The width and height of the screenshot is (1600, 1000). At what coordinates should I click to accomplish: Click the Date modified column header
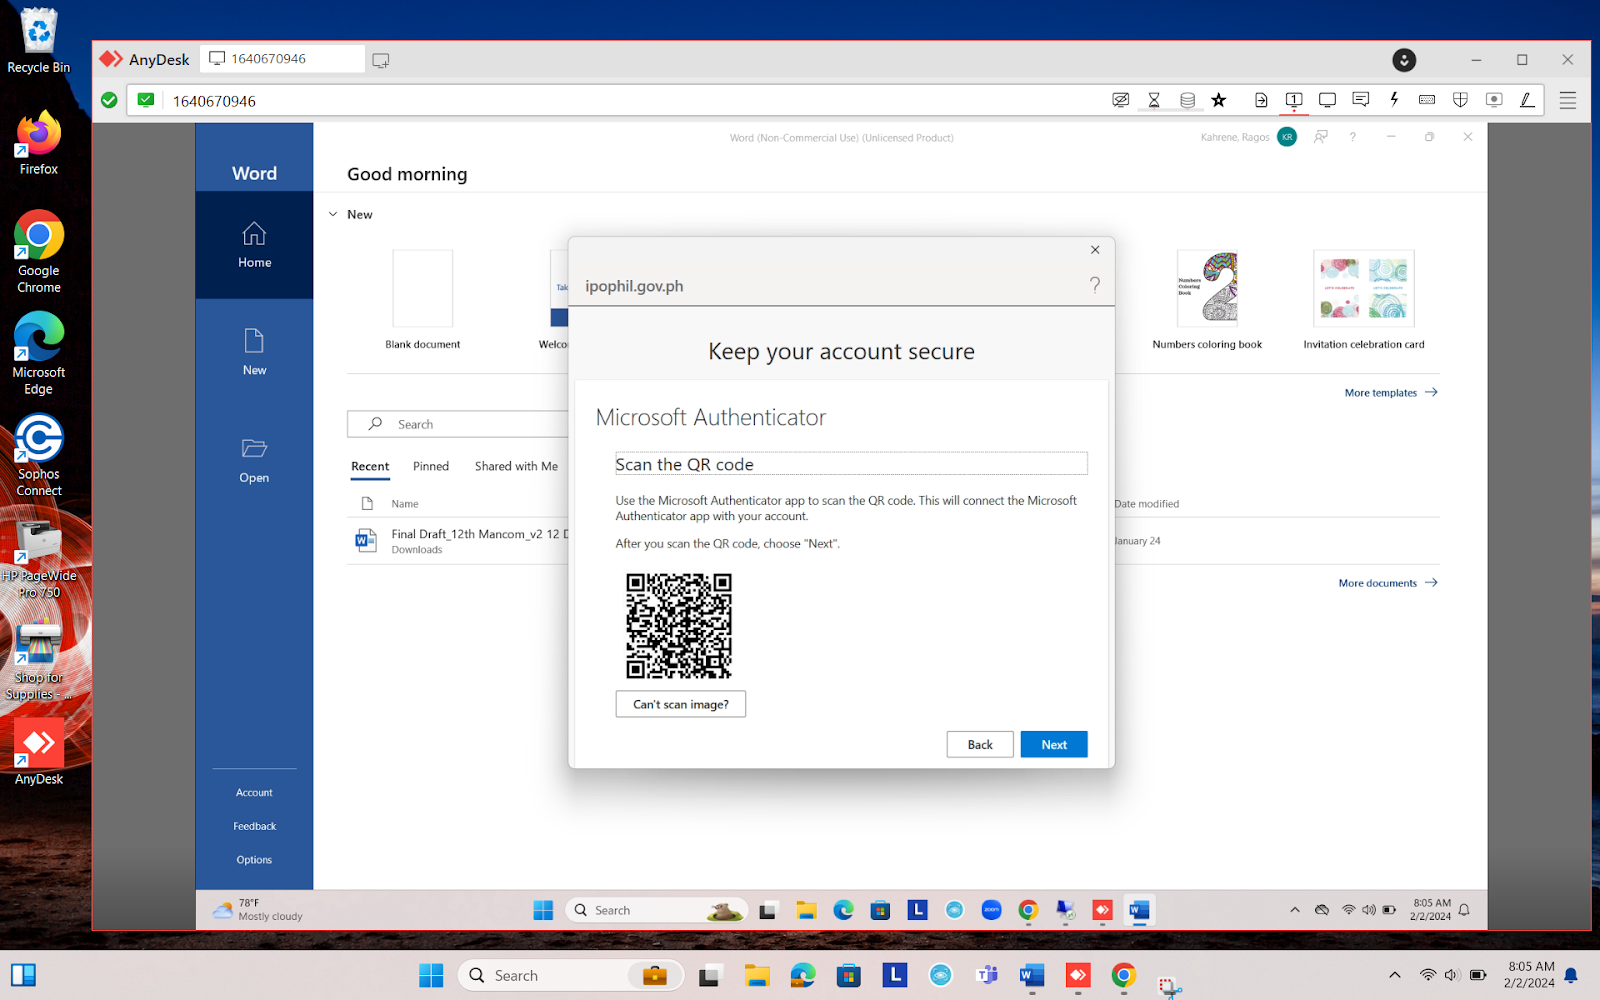tap(1147, 504)
